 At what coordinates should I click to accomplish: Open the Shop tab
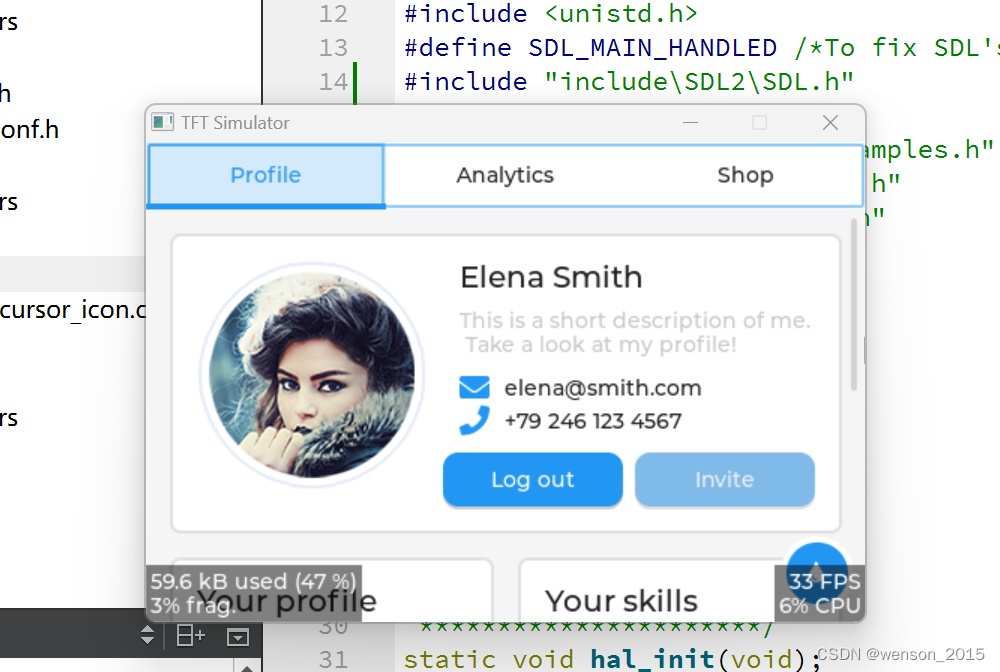[745, 175]
